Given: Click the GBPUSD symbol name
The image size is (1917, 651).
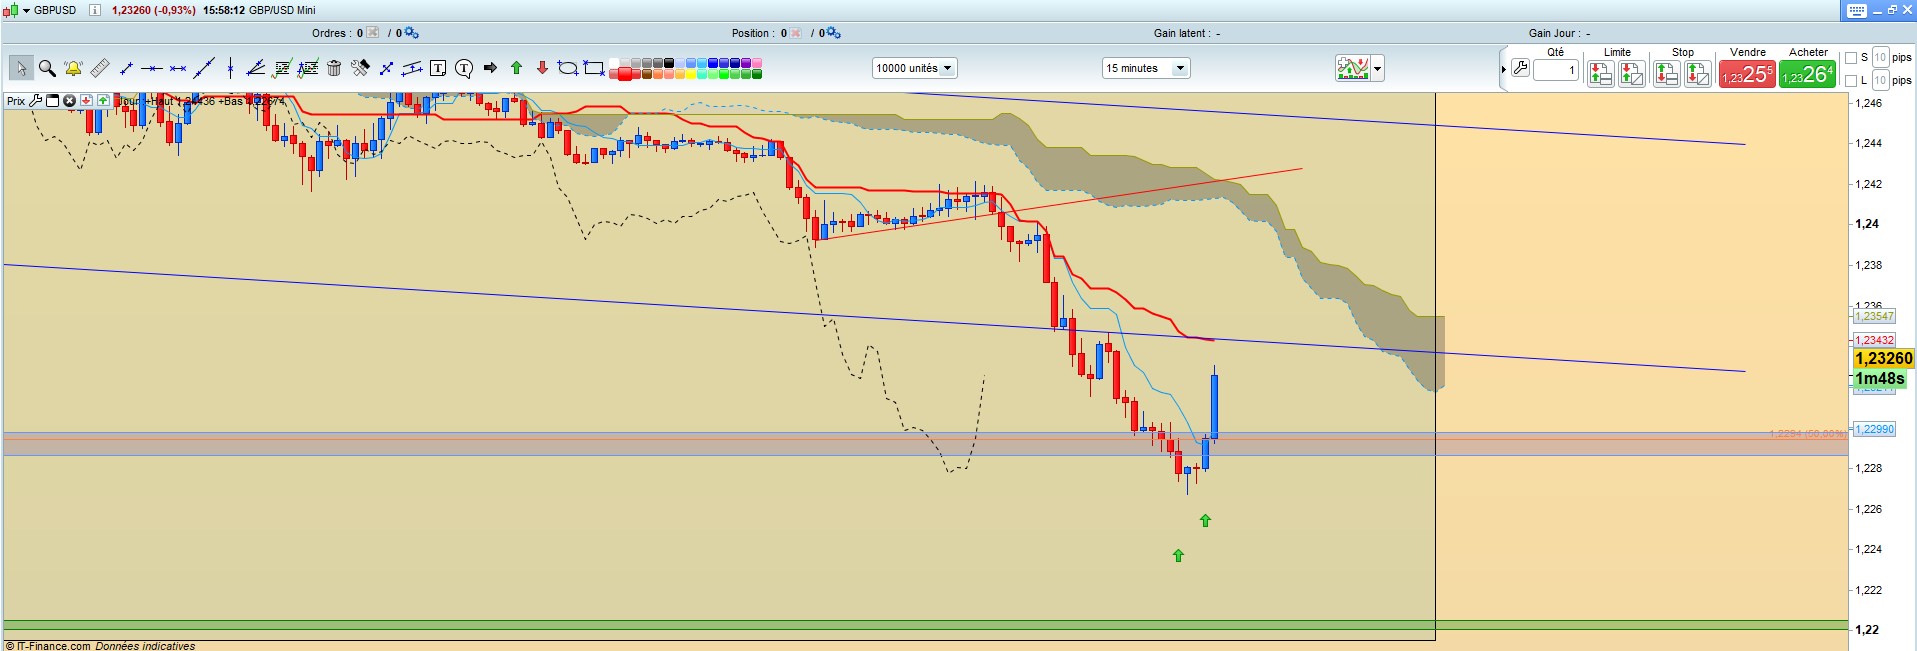Looking at the screenshot, I should [x=55, y=10].
